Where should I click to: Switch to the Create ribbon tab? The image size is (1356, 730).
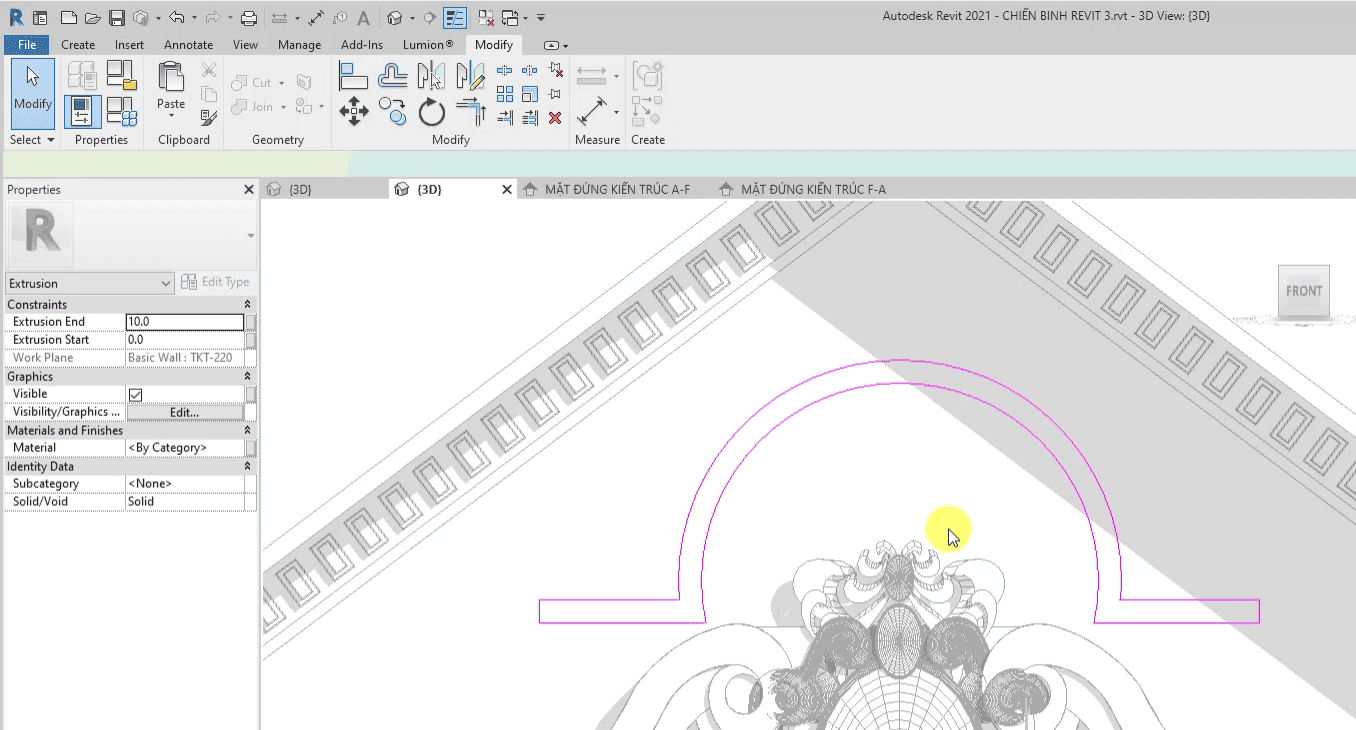[x=78, y=45]
